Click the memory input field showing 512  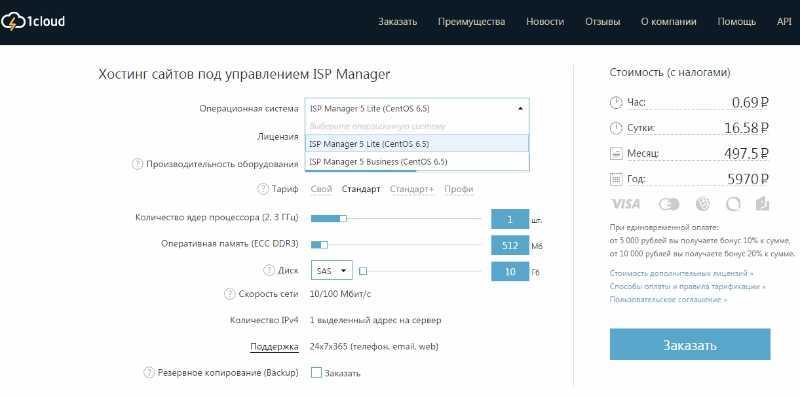point(510,245)
